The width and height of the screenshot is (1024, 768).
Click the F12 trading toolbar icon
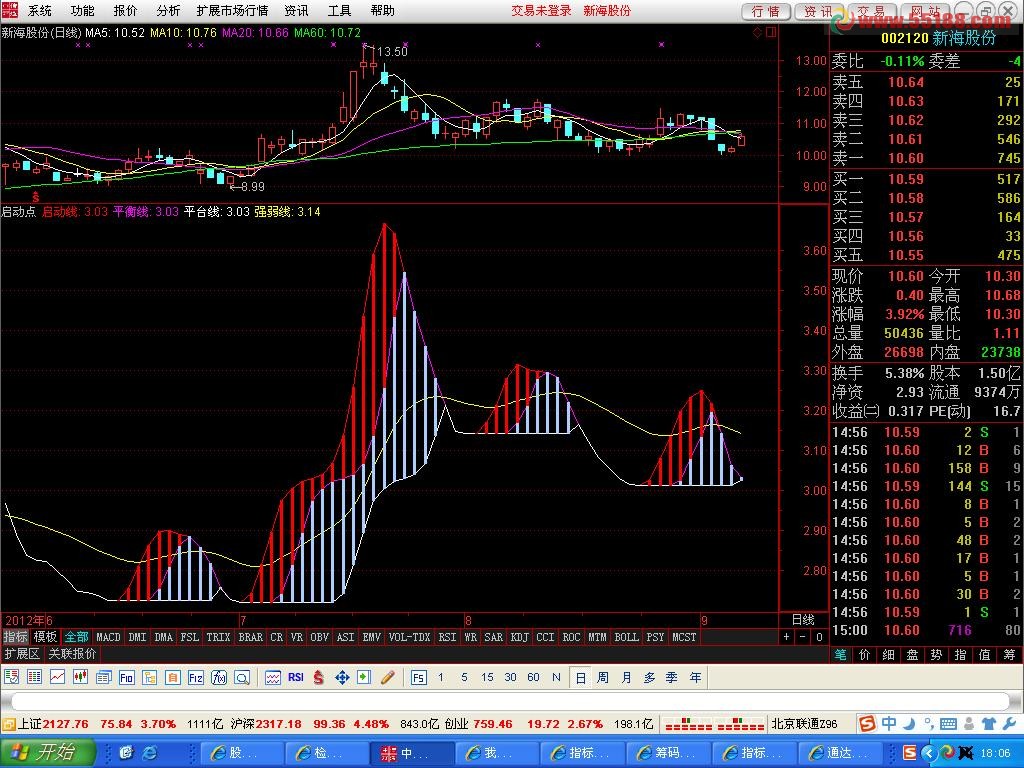(195, 678)
